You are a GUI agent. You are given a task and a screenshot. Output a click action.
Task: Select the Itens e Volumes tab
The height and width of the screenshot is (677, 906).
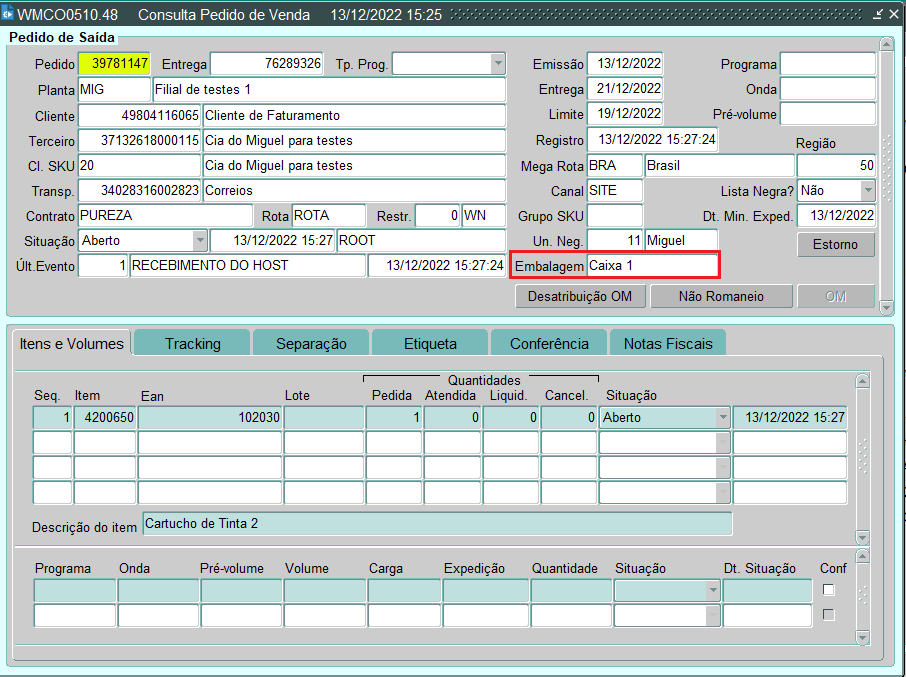[x=72, y=343]
